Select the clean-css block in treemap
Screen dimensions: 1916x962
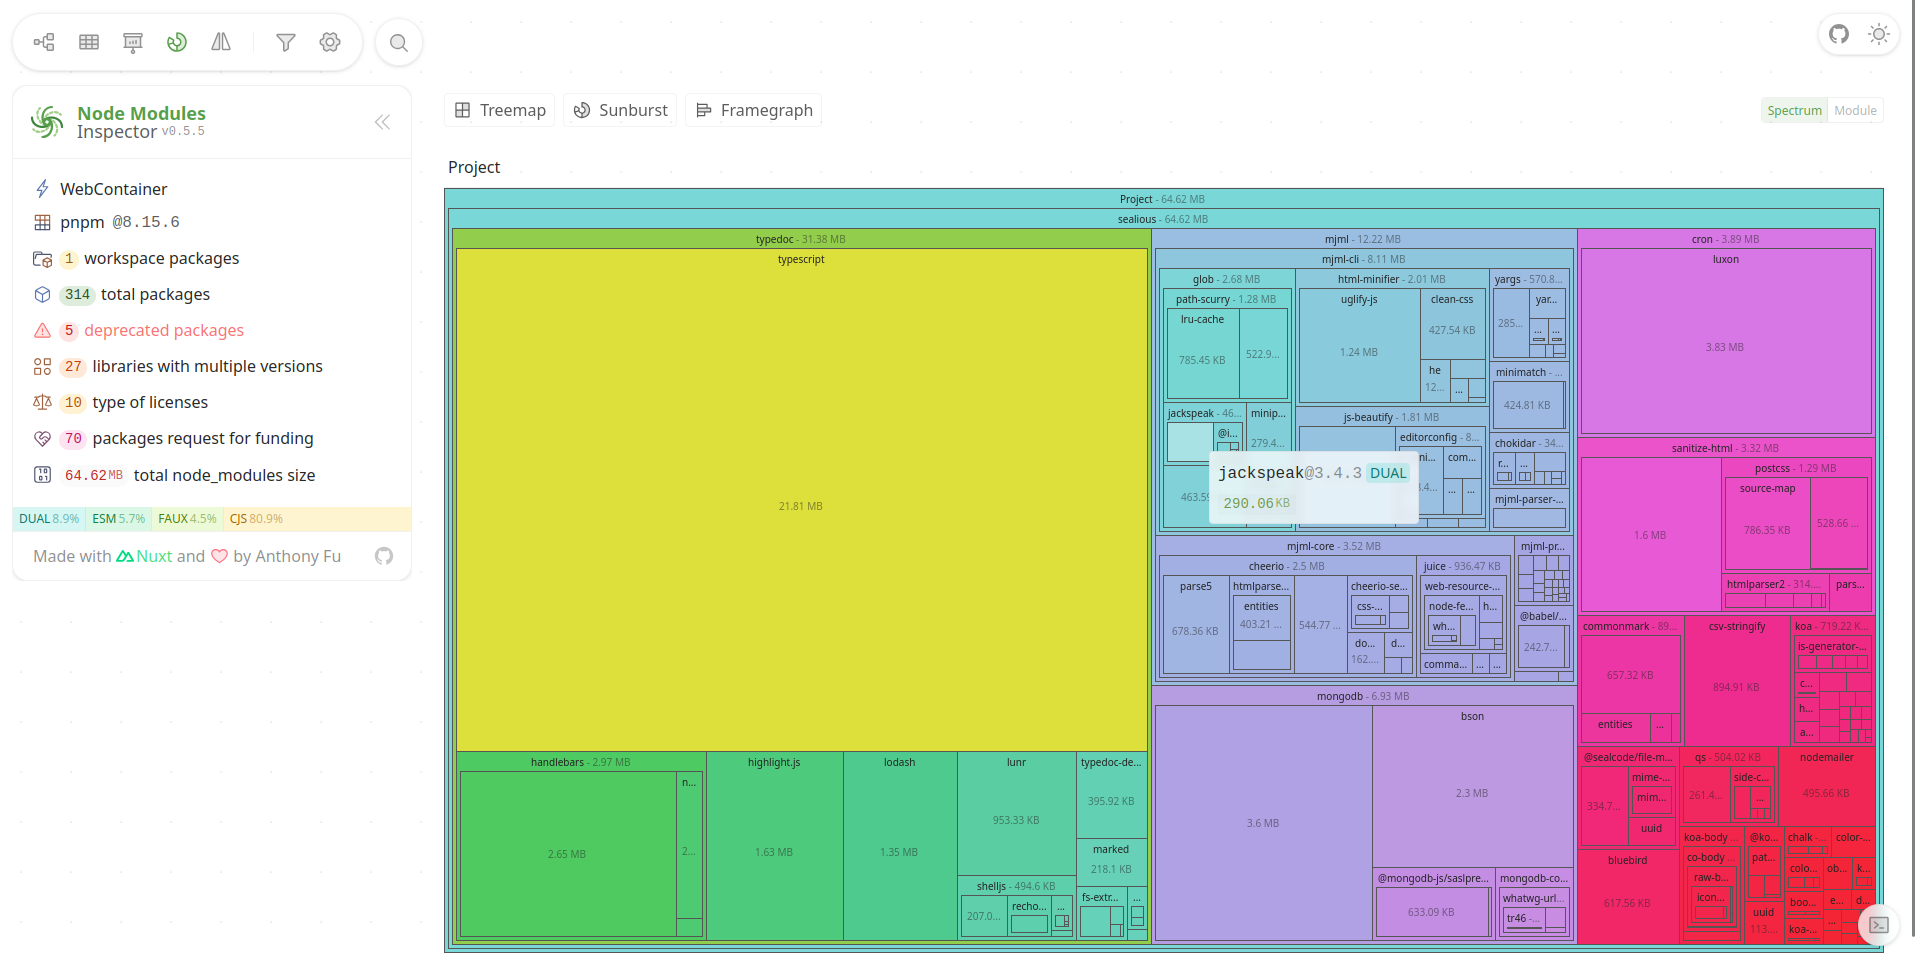point(1452,324)
